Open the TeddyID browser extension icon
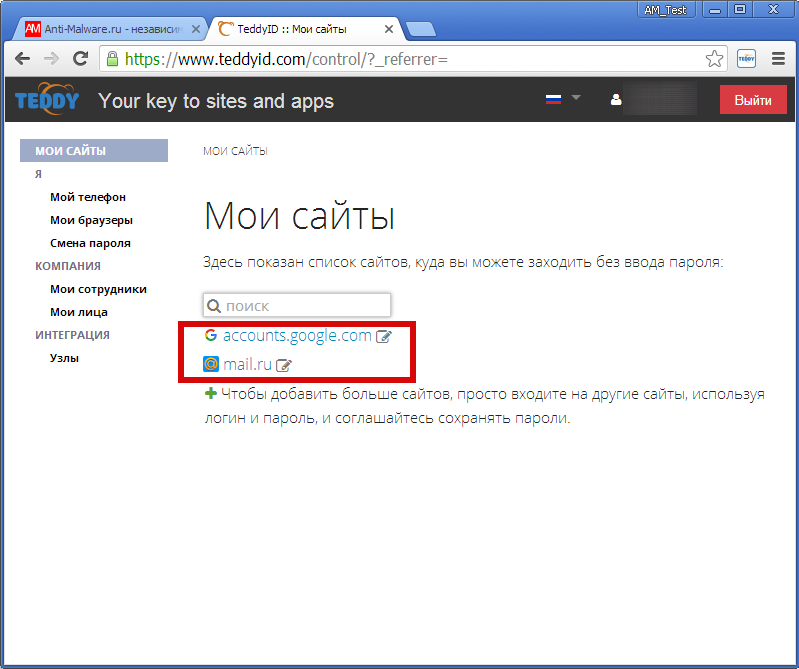The image size is (799, 669). pos(747,59)
